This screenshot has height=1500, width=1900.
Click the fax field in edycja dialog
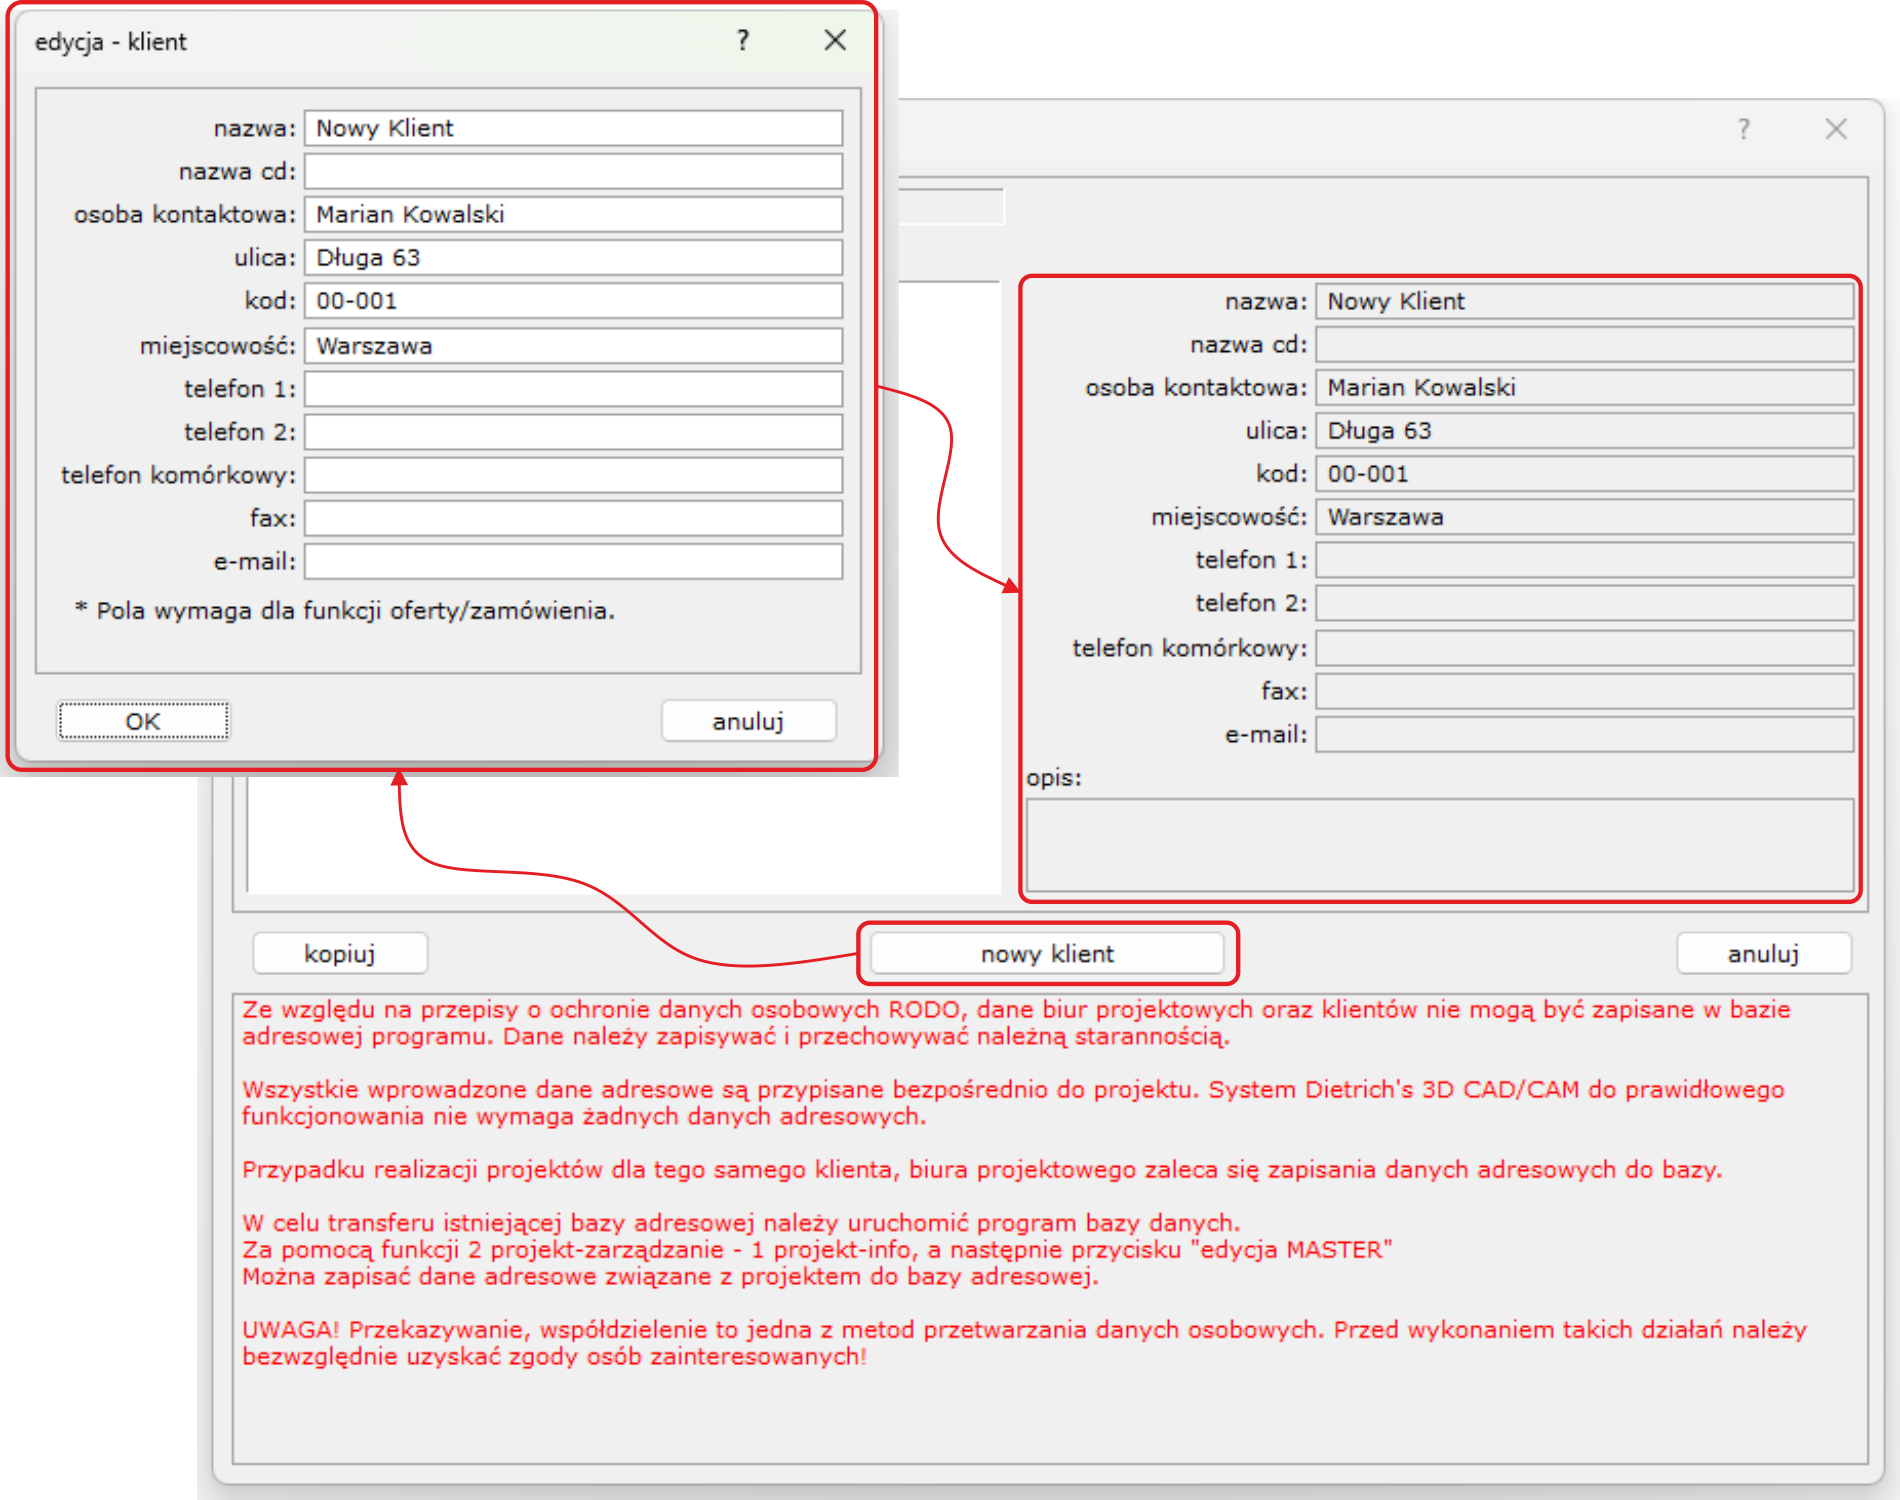pyautogui.click(x=573, y=518)
